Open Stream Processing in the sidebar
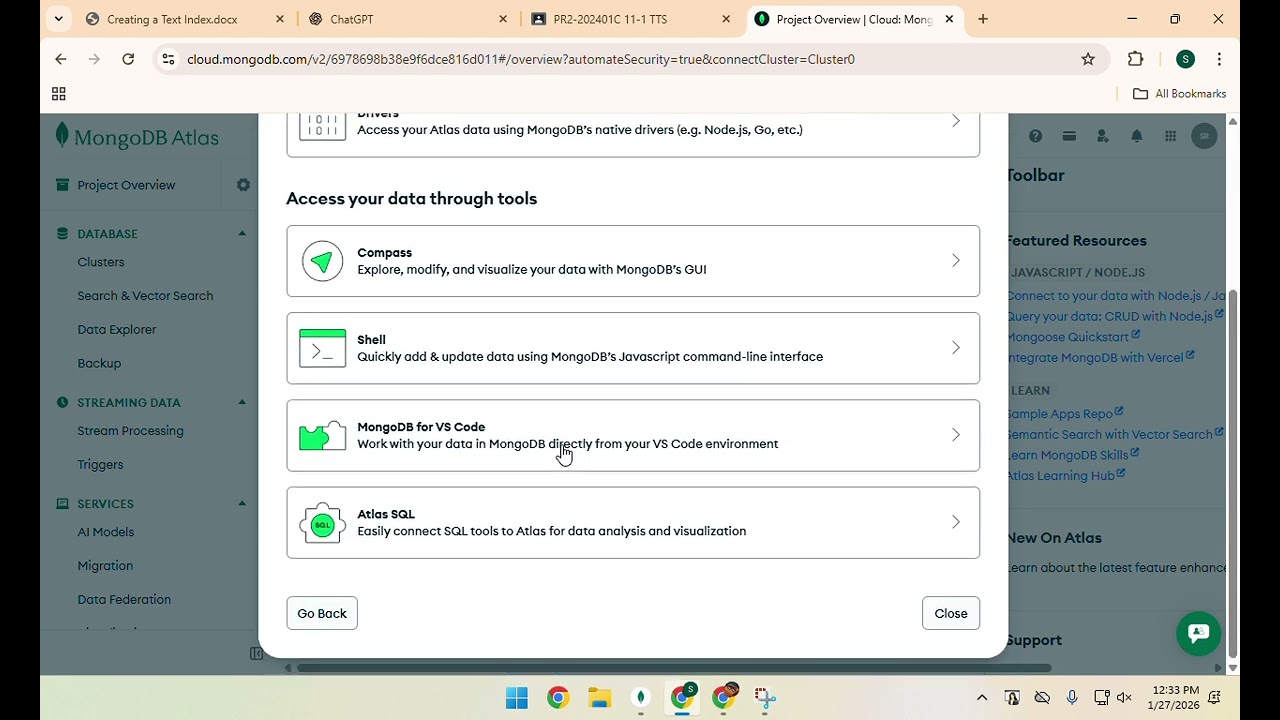 [130, 431]
